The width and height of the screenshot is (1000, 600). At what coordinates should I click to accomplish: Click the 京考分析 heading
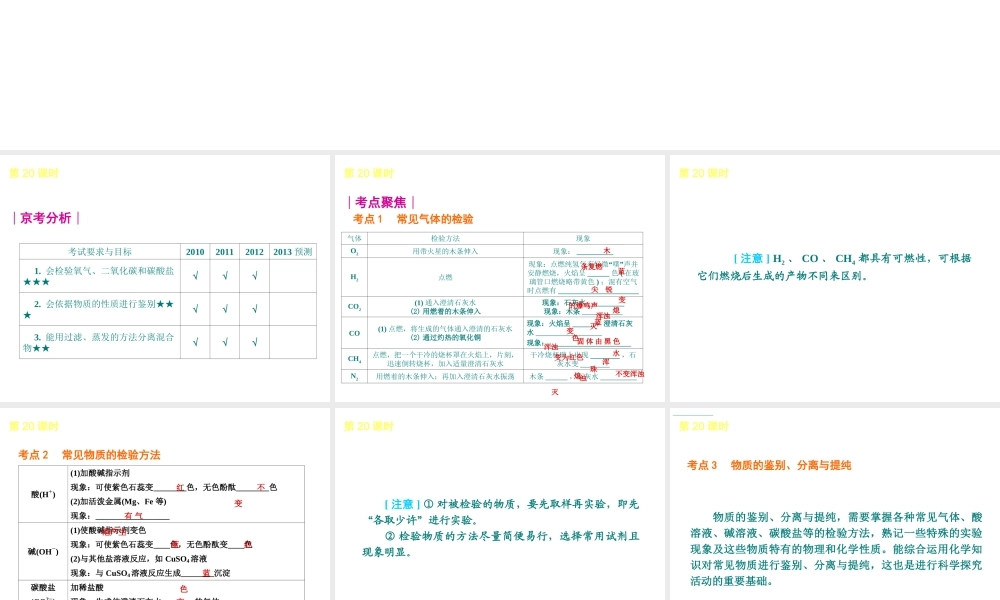pos(46,218)
